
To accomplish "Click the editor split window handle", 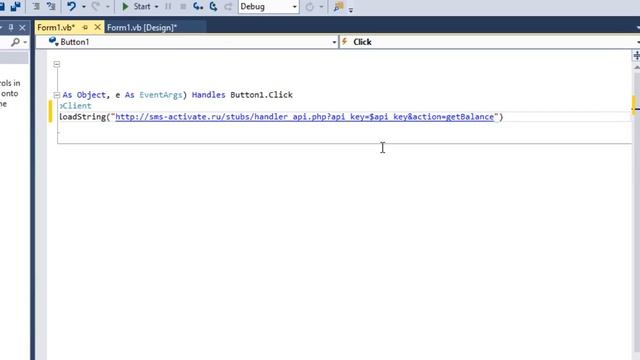I will tap(636, 56).
